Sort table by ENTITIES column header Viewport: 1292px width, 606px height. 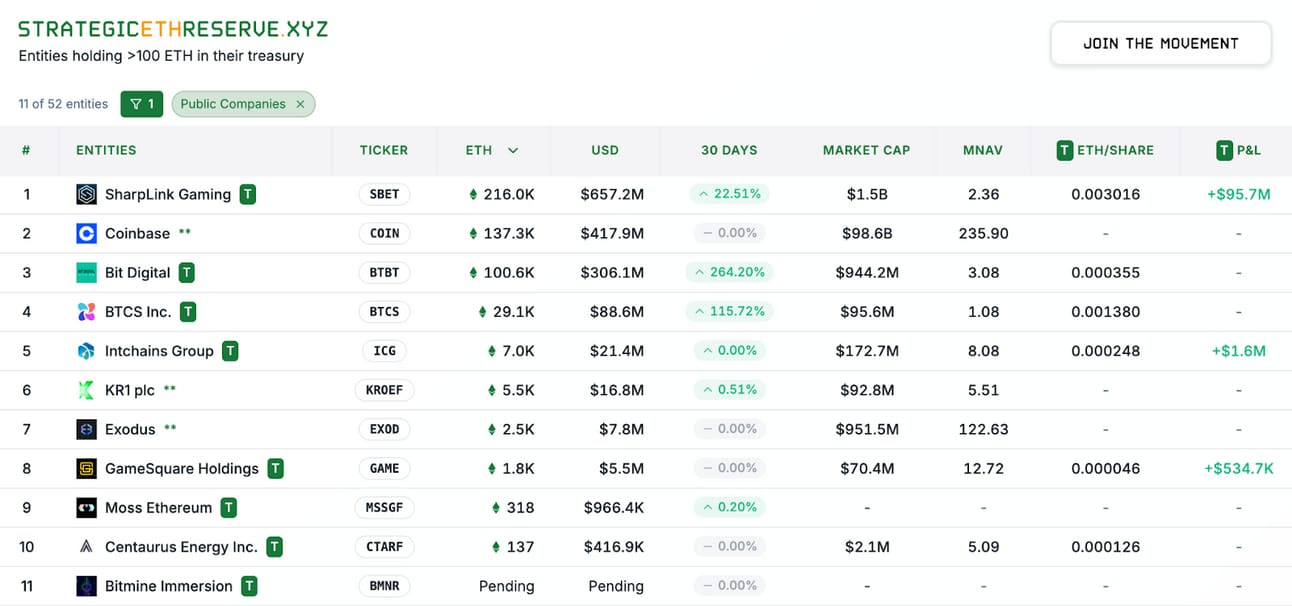pos(106,150)
